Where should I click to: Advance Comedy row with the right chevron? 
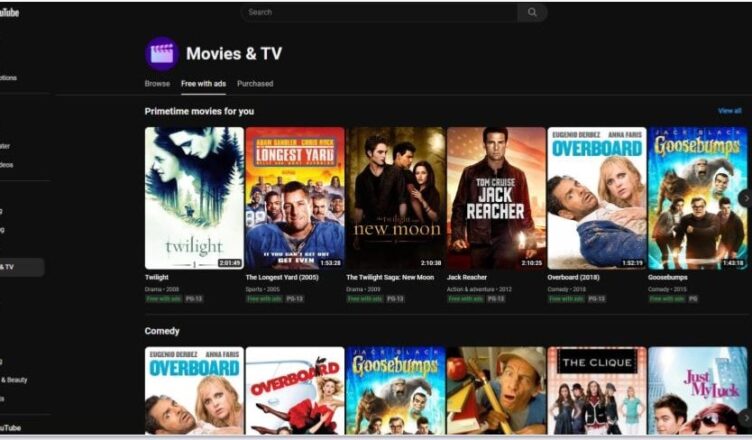point(746,417)
